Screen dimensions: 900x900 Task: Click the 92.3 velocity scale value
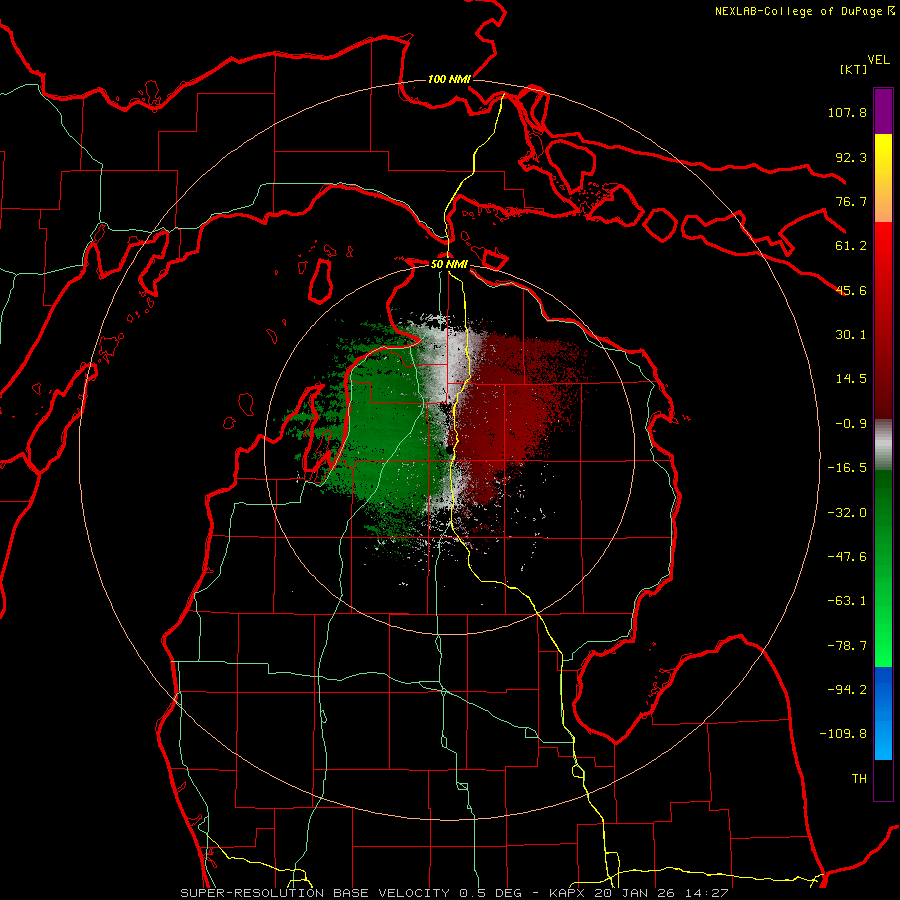tap(851, 157)
